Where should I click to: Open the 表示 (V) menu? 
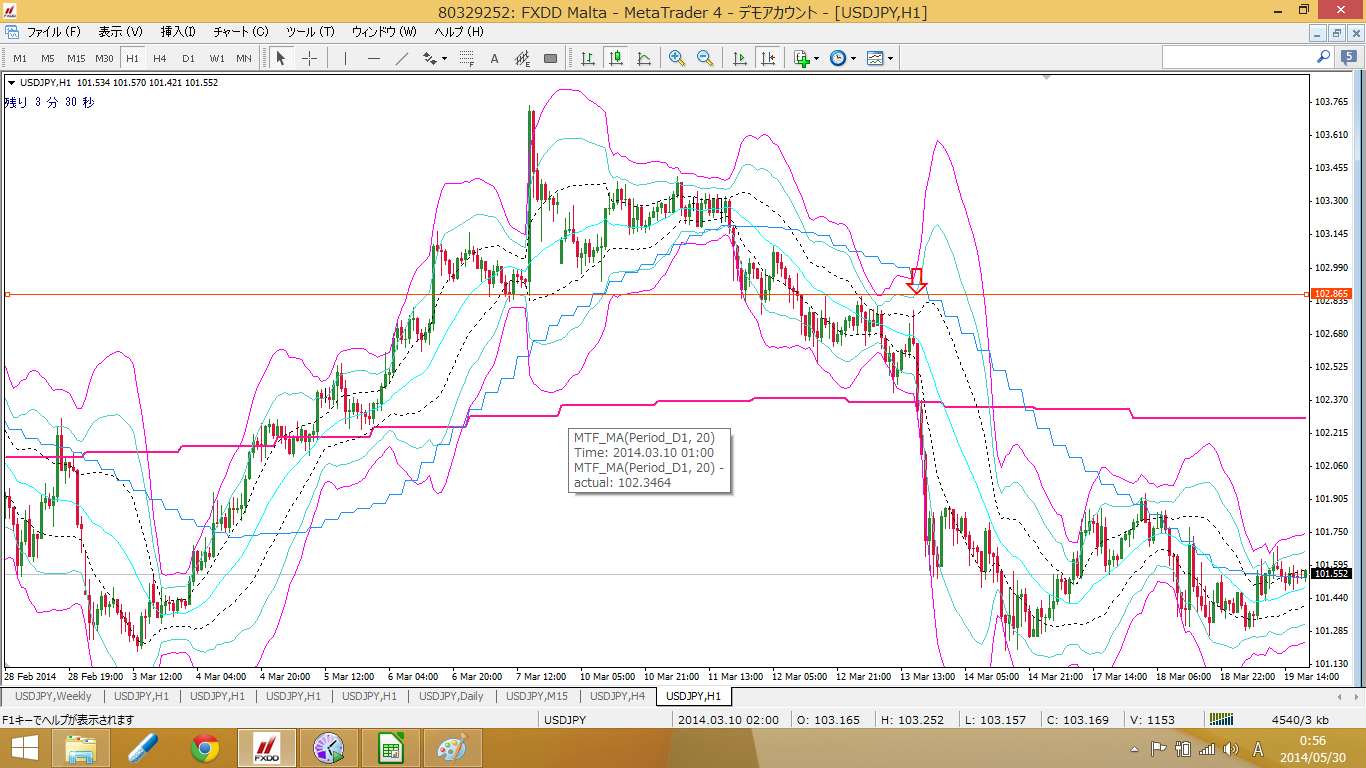pyautogui.click(x=120, y=32)
